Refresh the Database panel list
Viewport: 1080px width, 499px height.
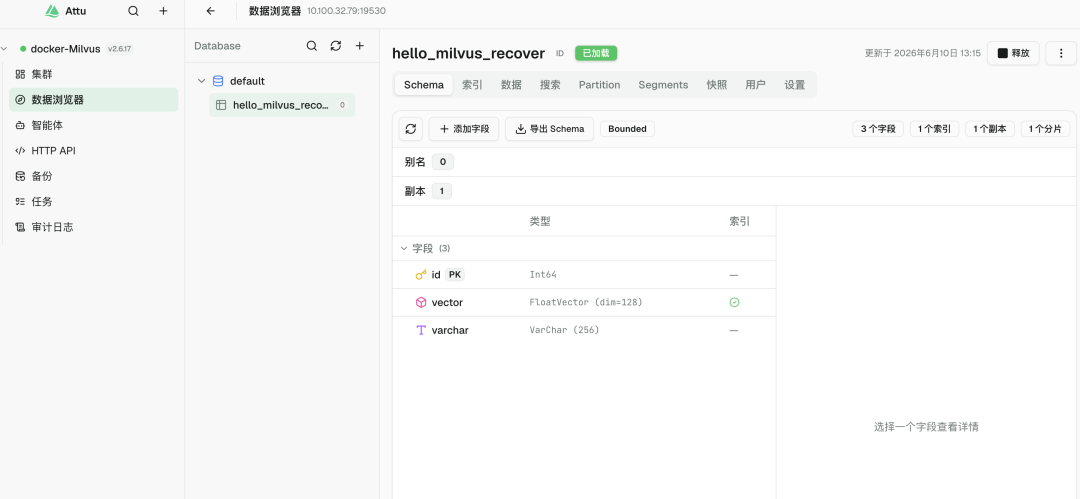pyautogui.click(x=335, y=46)
